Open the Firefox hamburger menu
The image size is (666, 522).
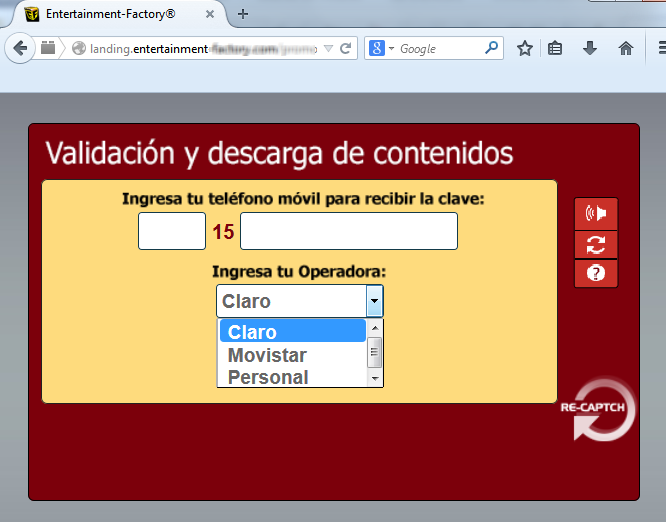[658, 48]
